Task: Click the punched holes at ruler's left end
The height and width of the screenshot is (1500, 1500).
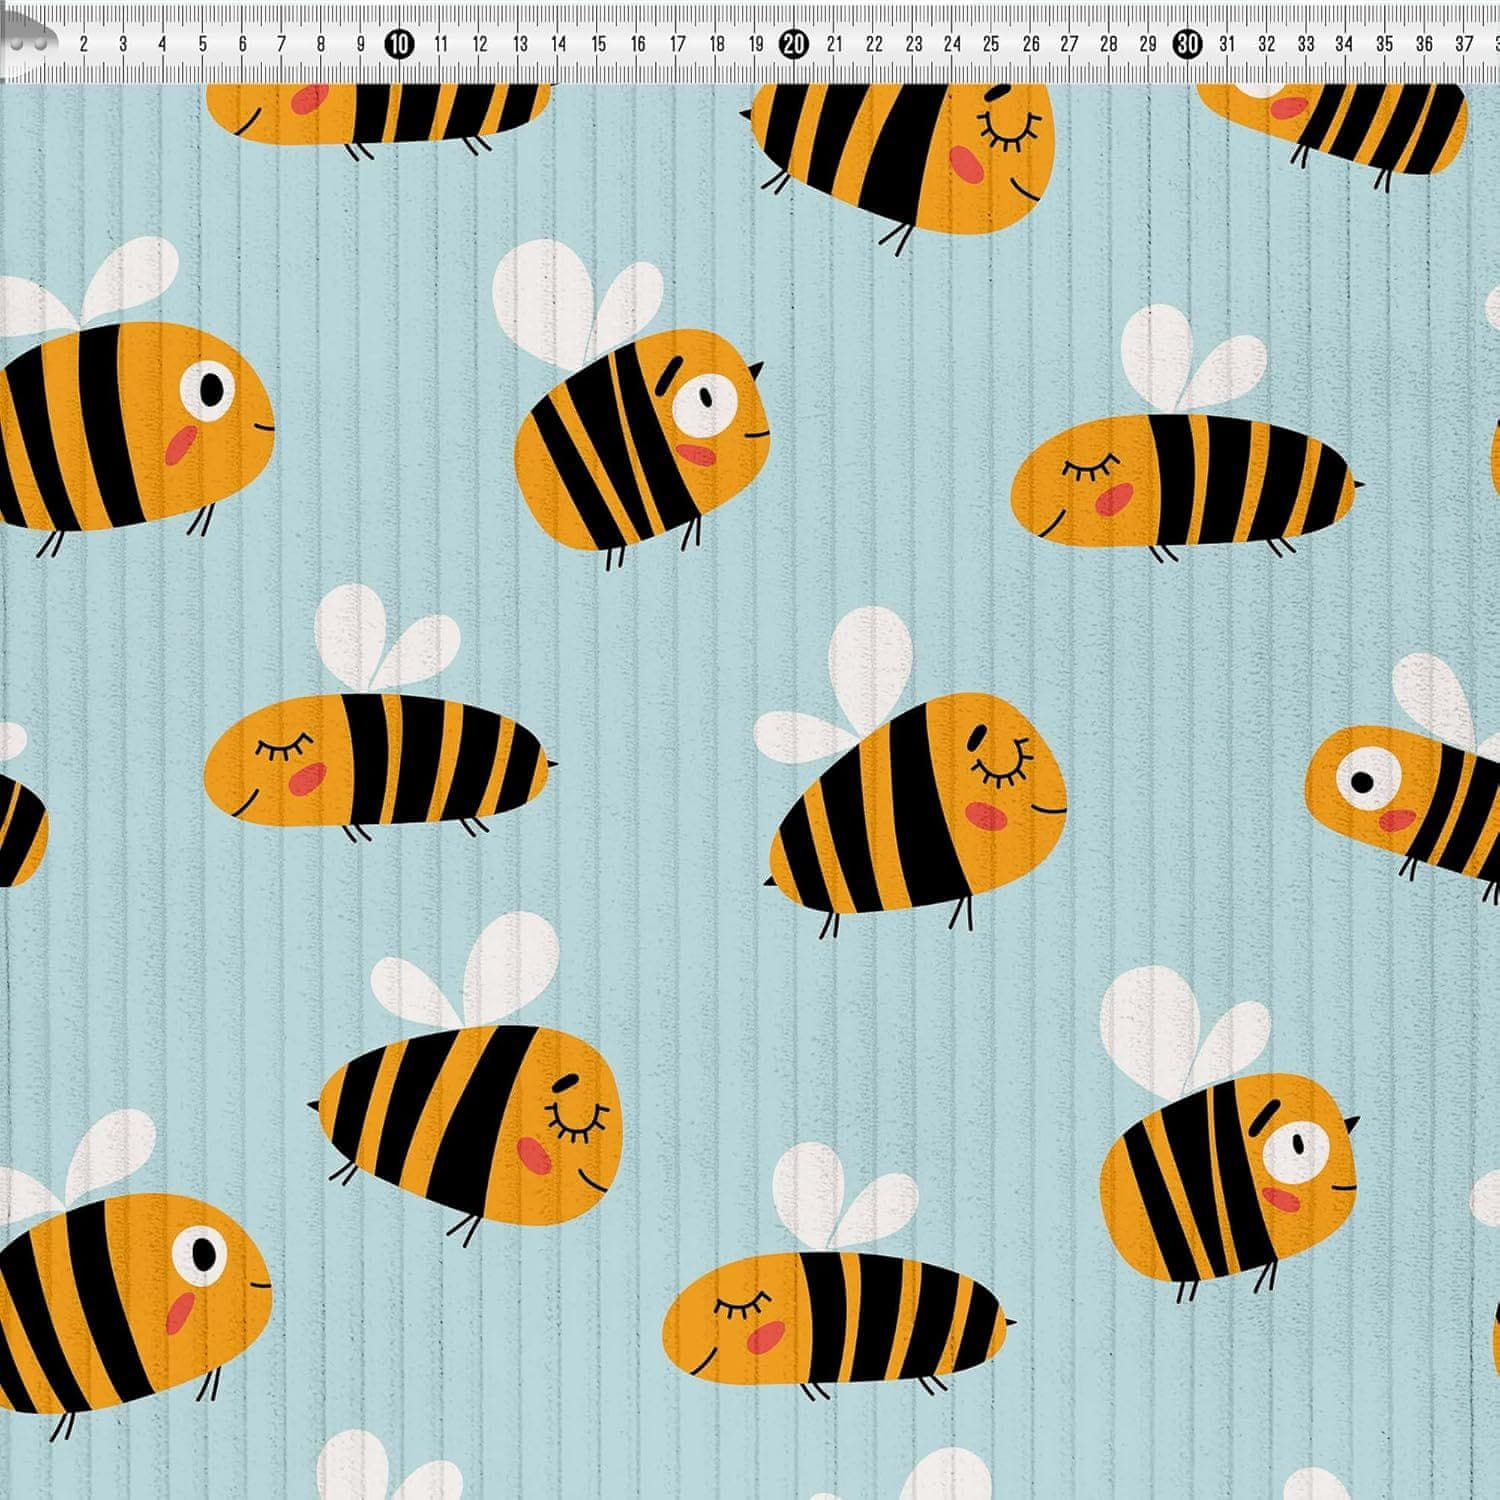Action: point(30,45)
